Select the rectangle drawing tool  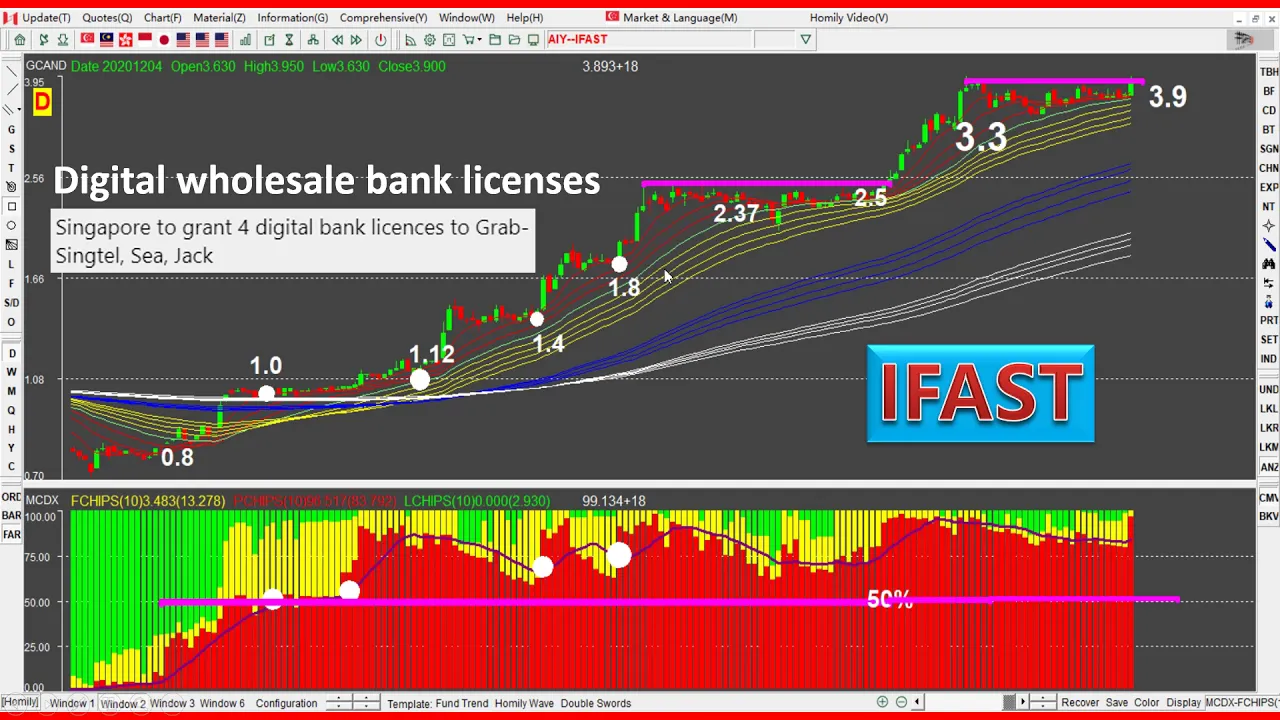[x=11, y=207]
